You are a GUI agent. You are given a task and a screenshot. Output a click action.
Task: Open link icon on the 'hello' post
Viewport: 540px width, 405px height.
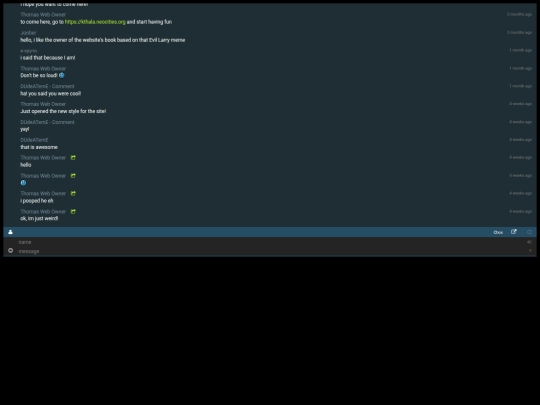click(73, 157)
